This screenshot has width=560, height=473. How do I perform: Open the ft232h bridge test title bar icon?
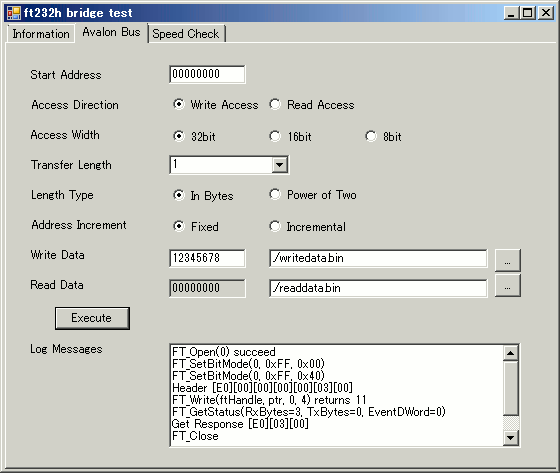[x=14, y=13]
